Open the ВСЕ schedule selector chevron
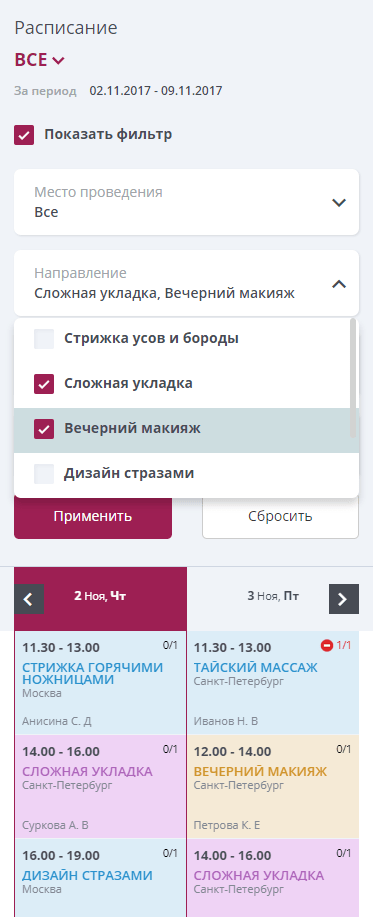This screenshot has height=917, width=373. [x=58, y=60]
